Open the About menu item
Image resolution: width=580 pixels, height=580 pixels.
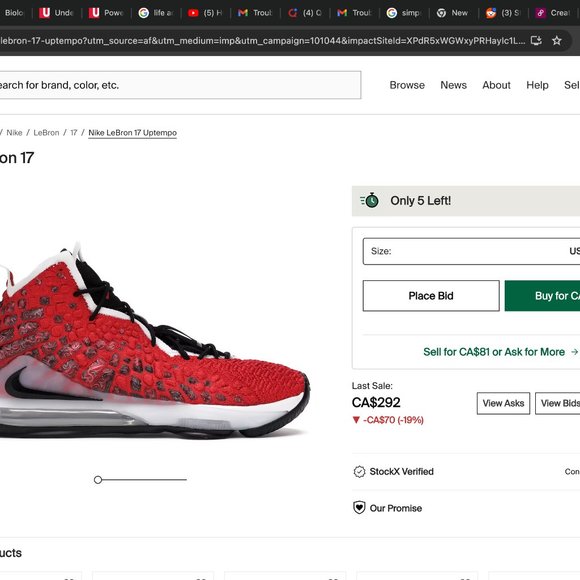pyautogui.click(x=496, y=85)
